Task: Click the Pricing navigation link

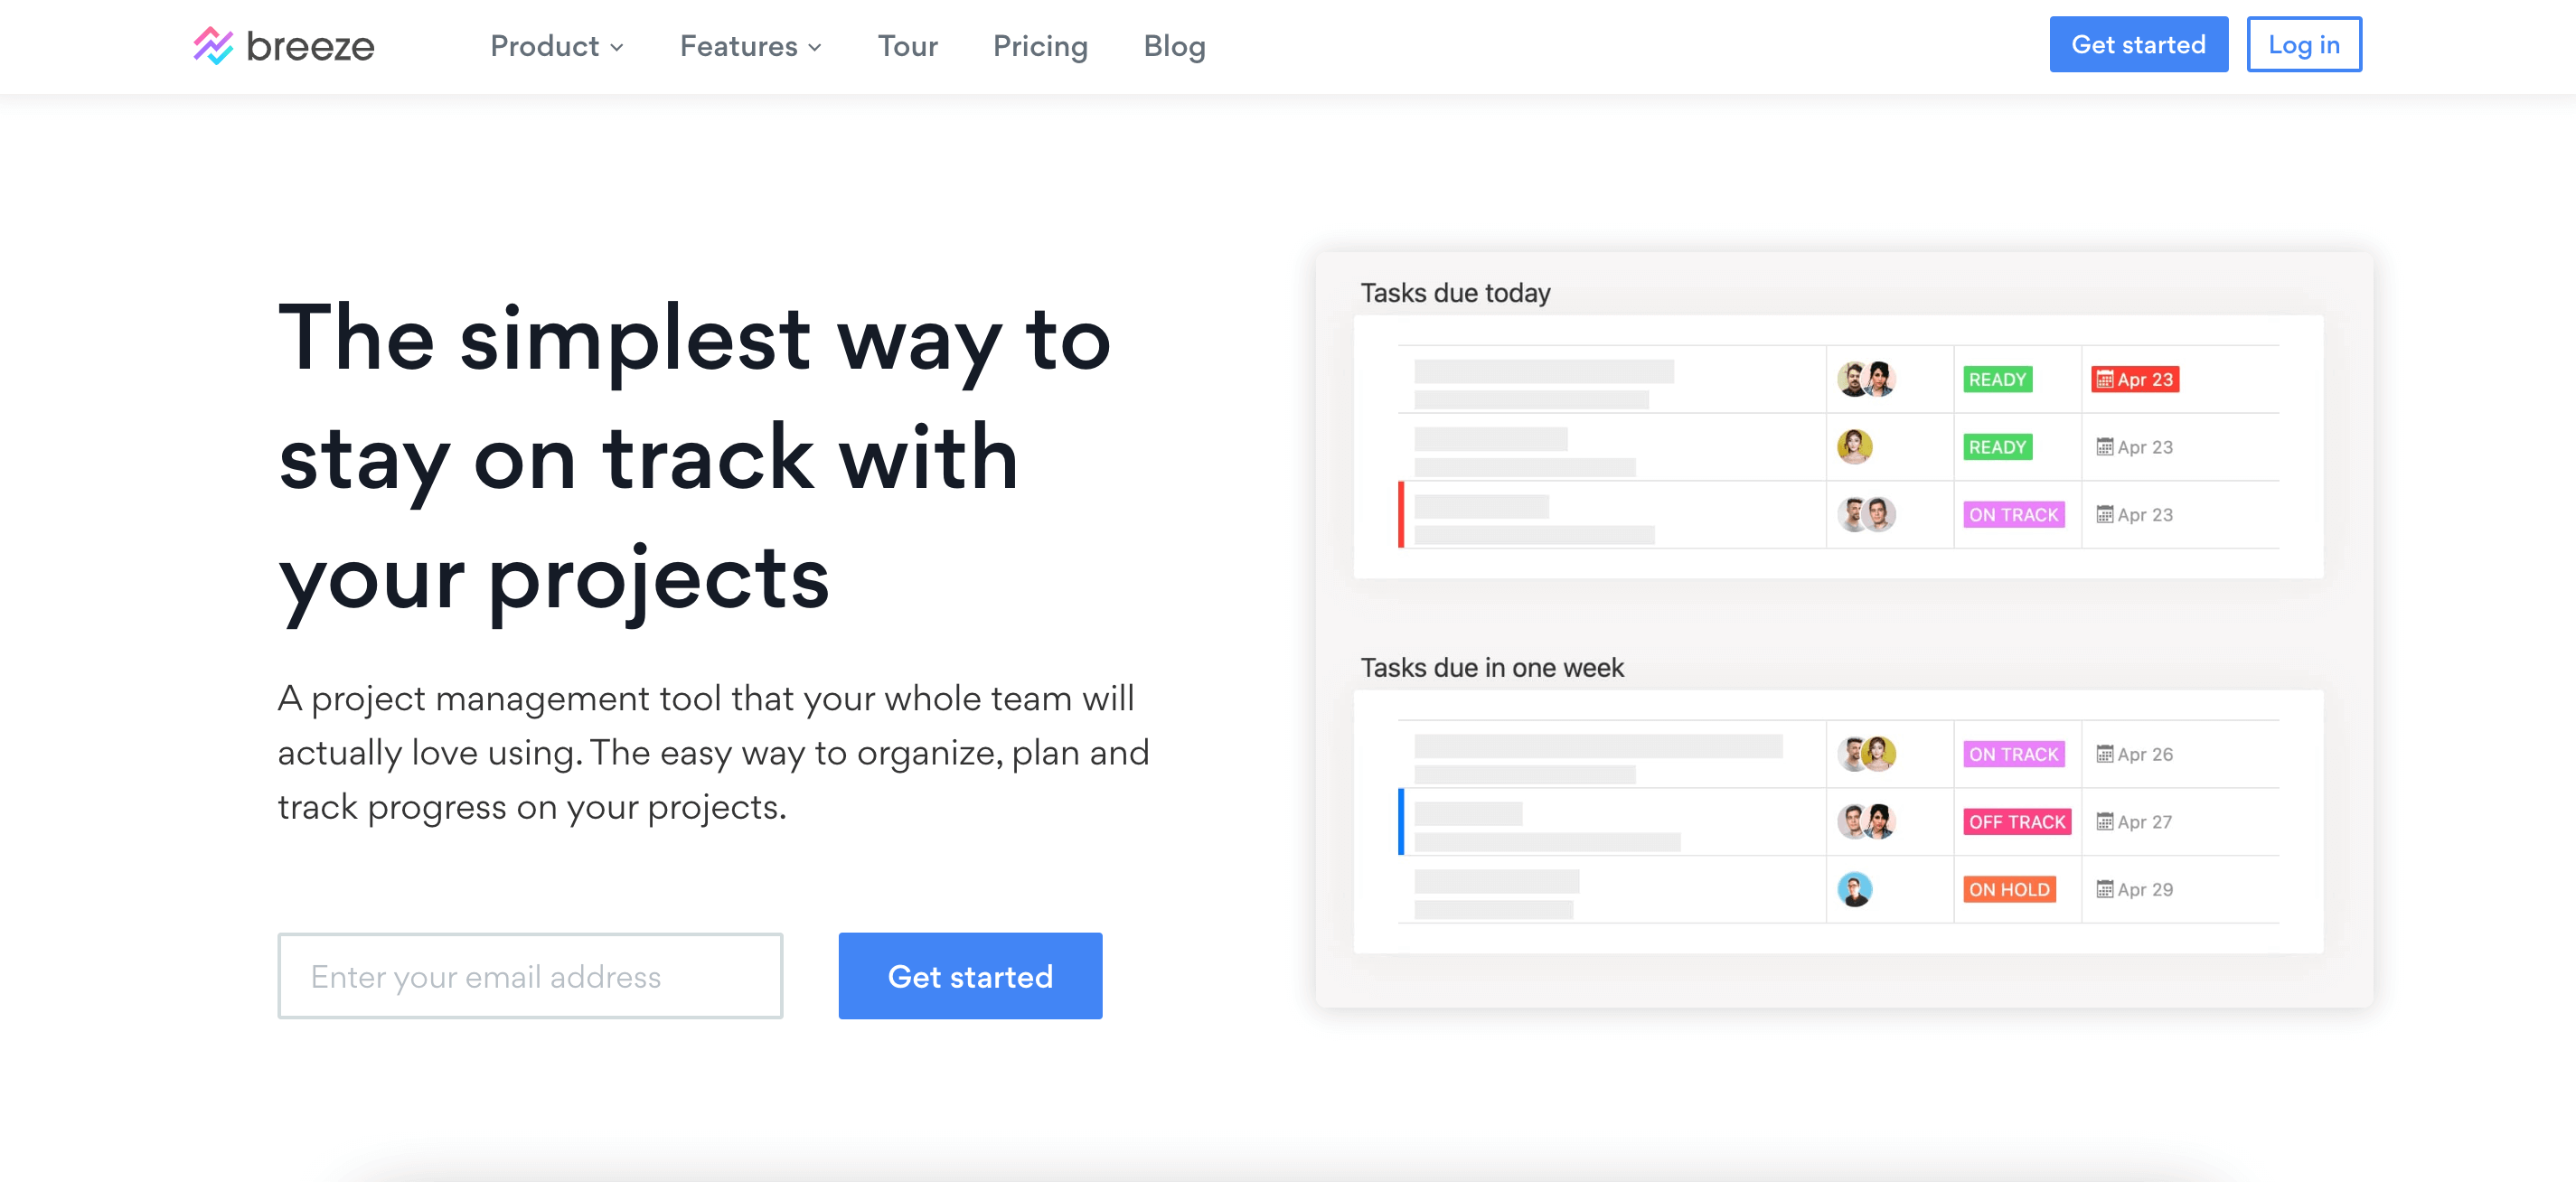Action: [1040, 46]
